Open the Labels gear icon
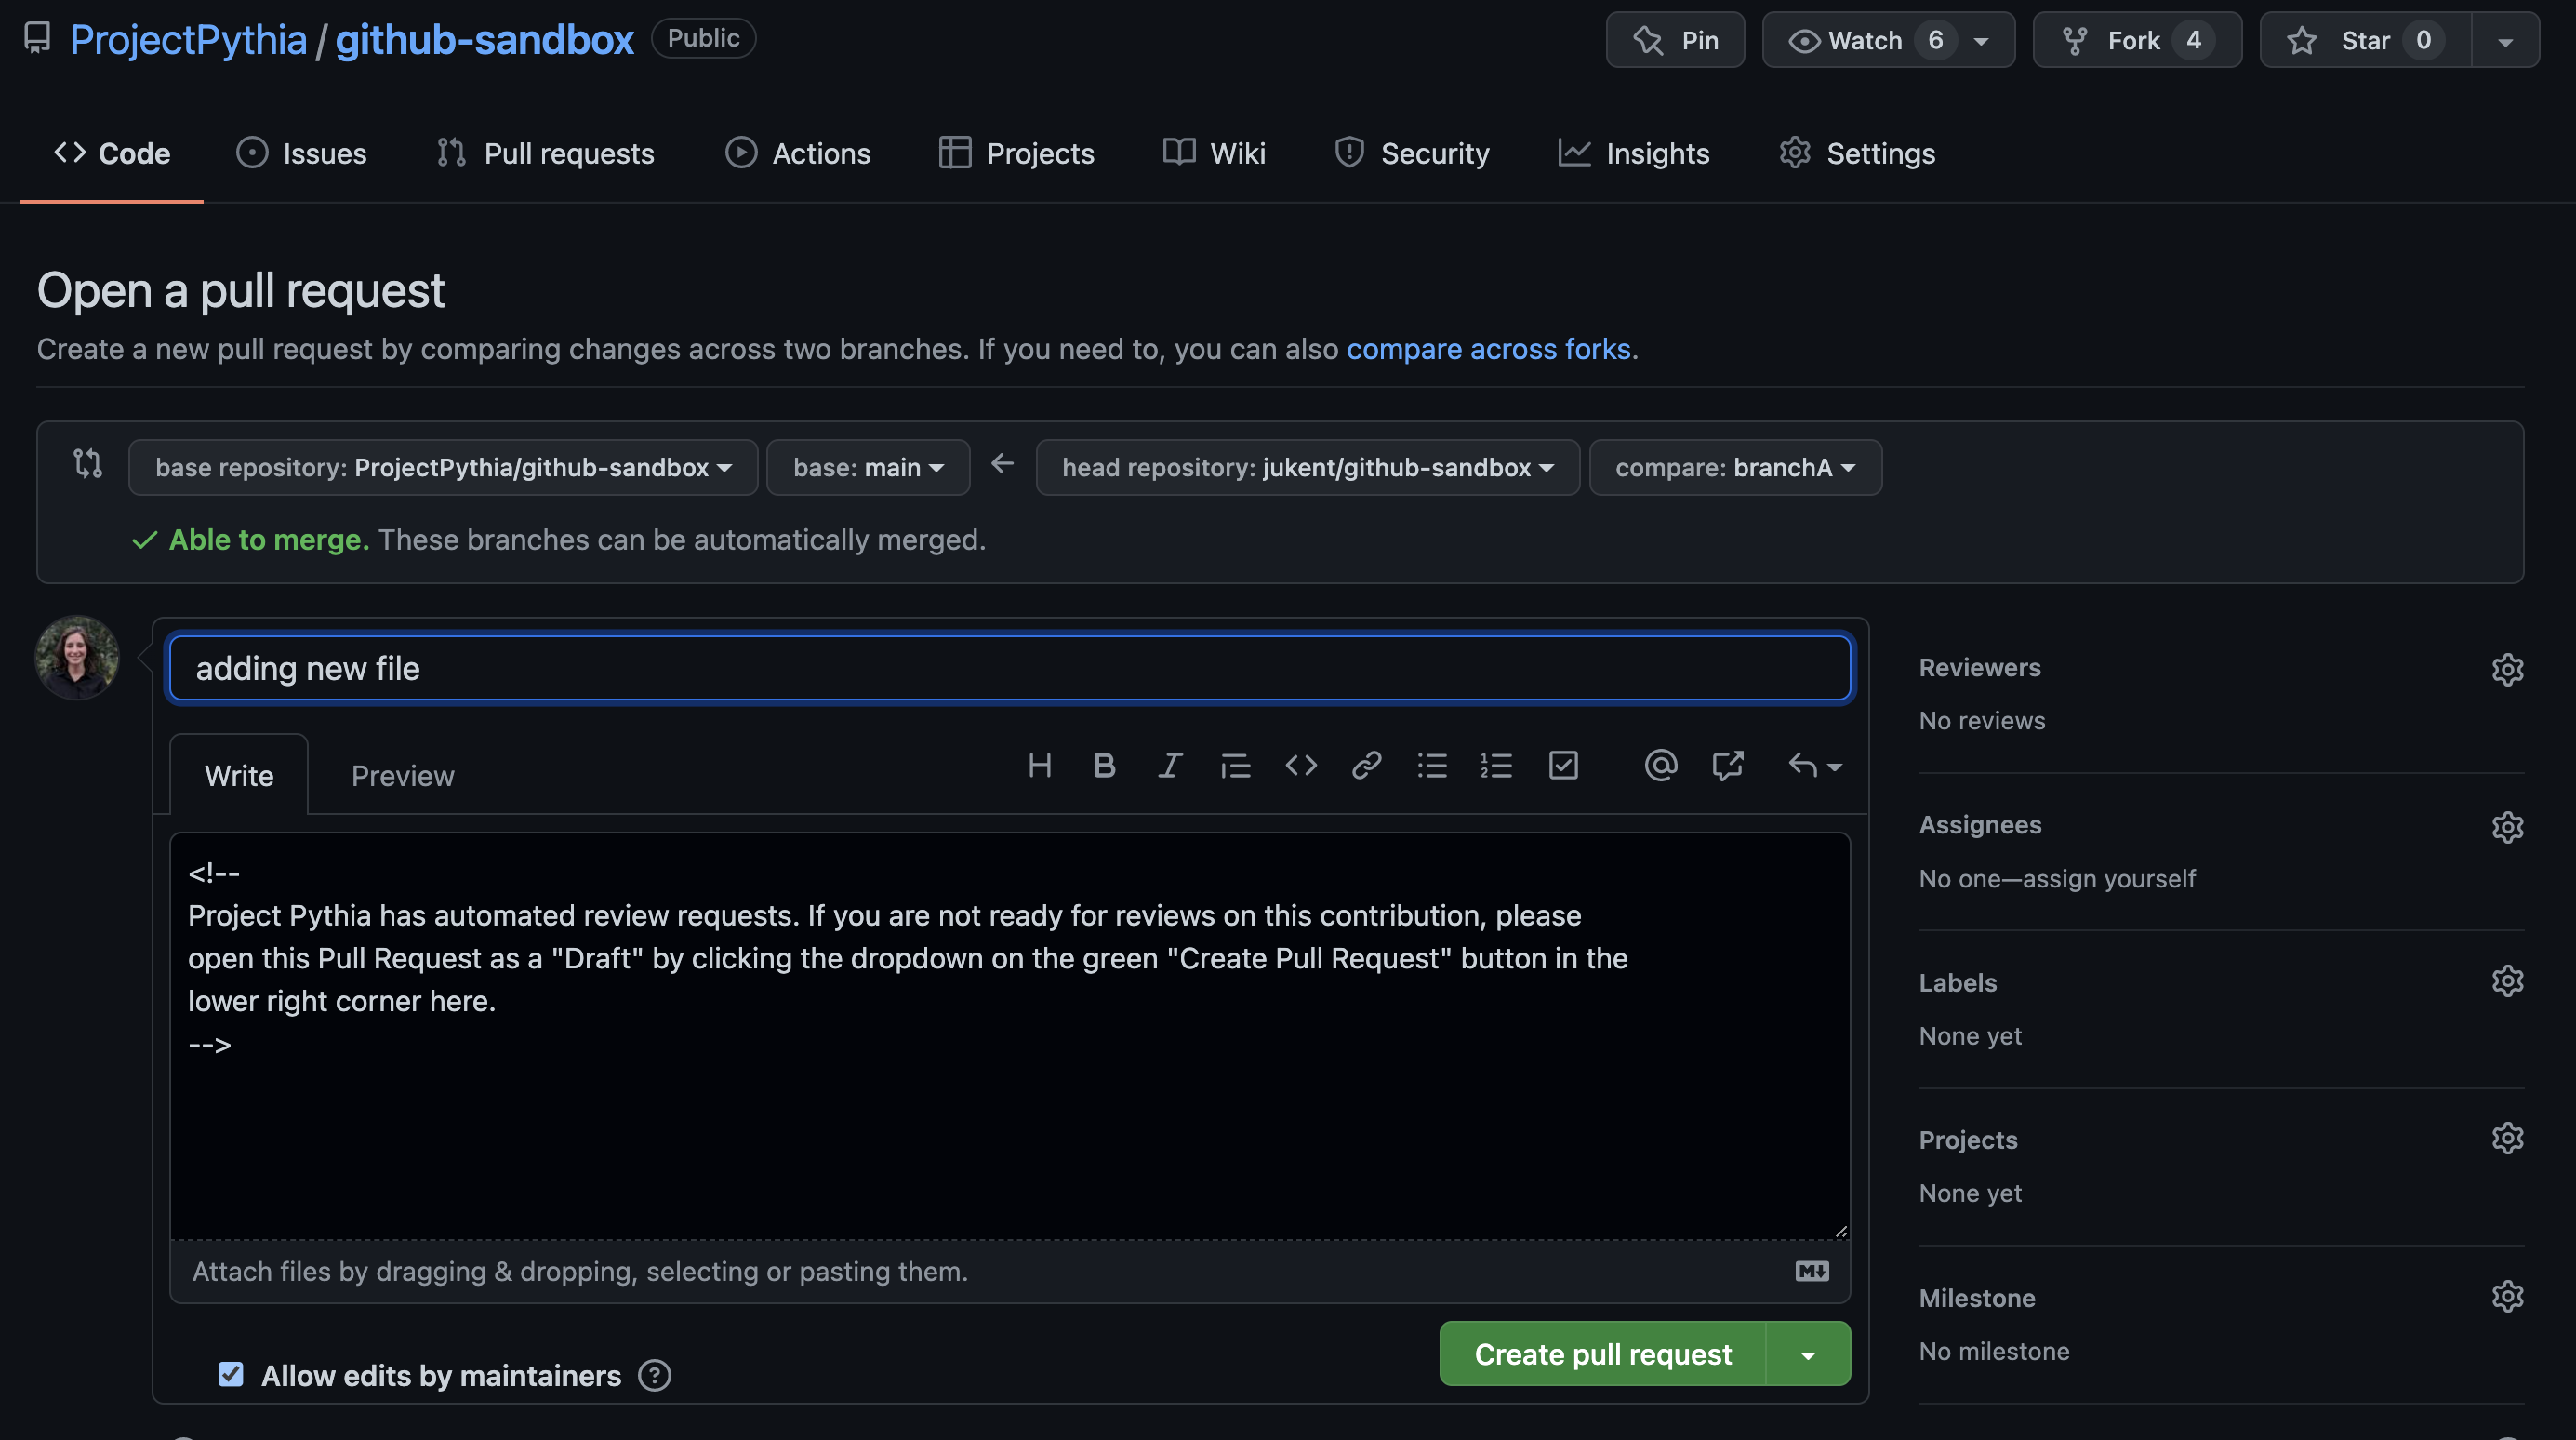This screenshot has height=1440, width=2576. coord(2507,981)
